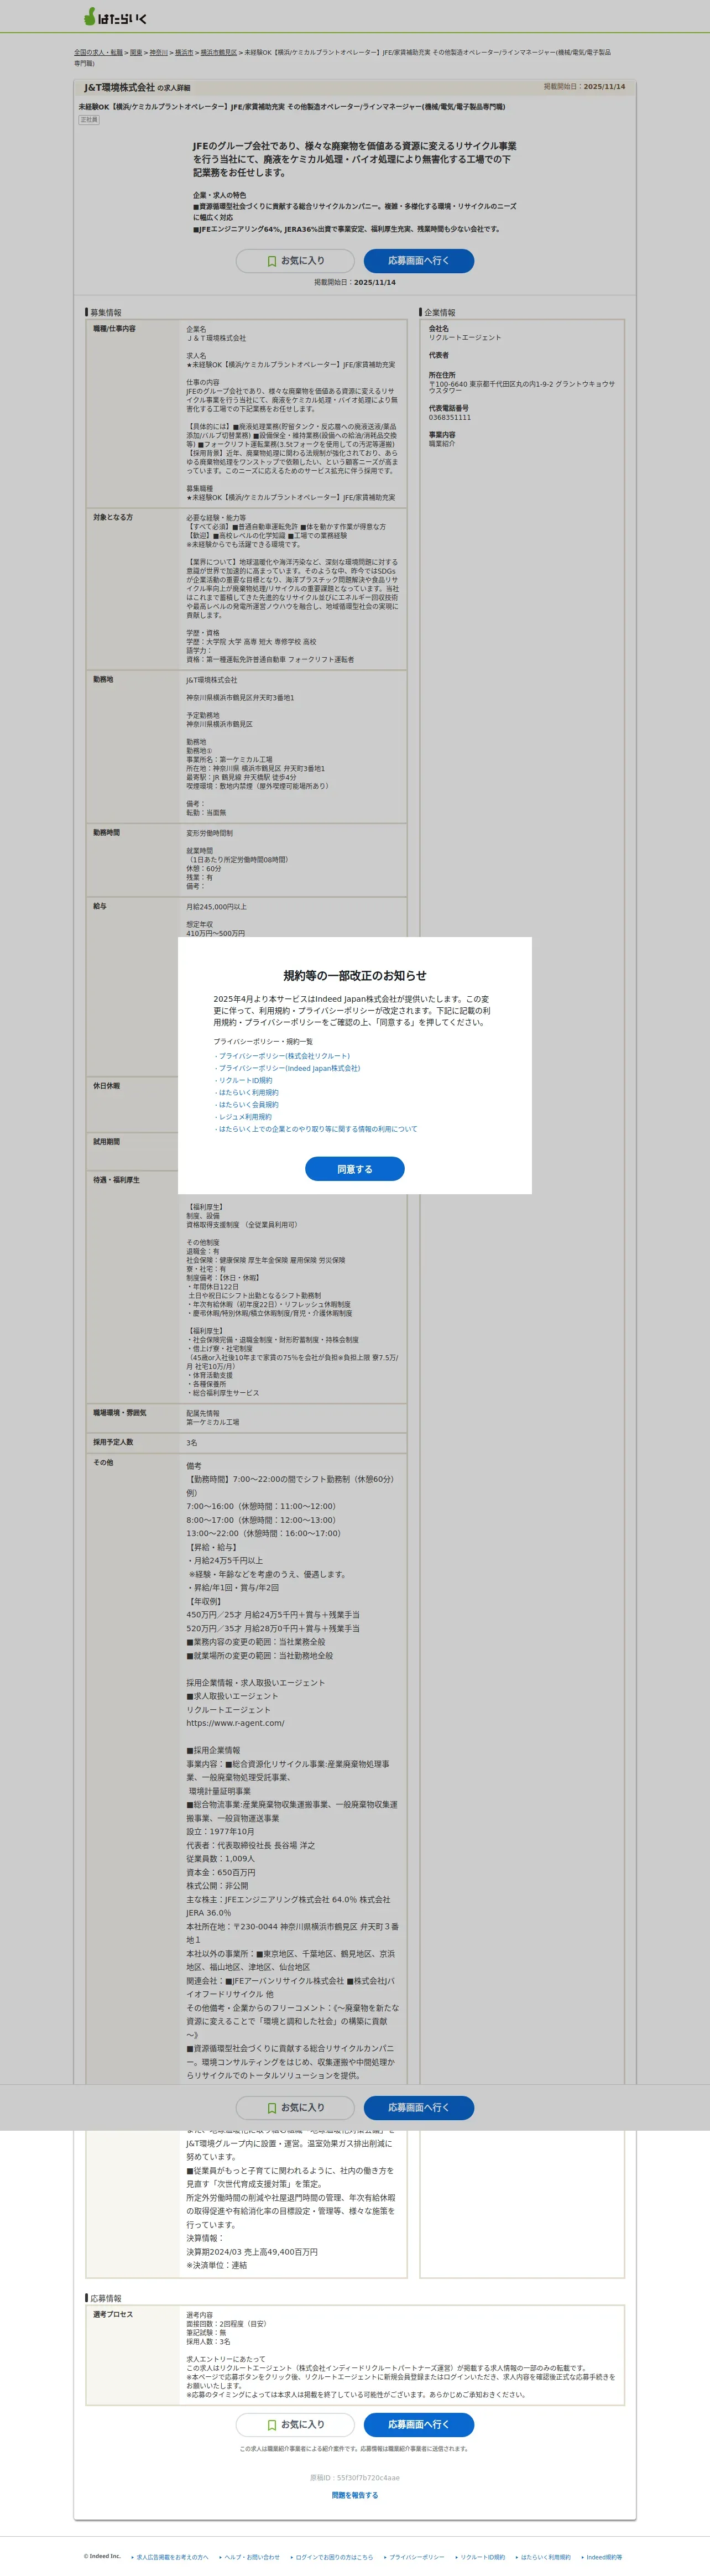
Task: Open footer Indeed規約等 link
Action: [604, 2557]
